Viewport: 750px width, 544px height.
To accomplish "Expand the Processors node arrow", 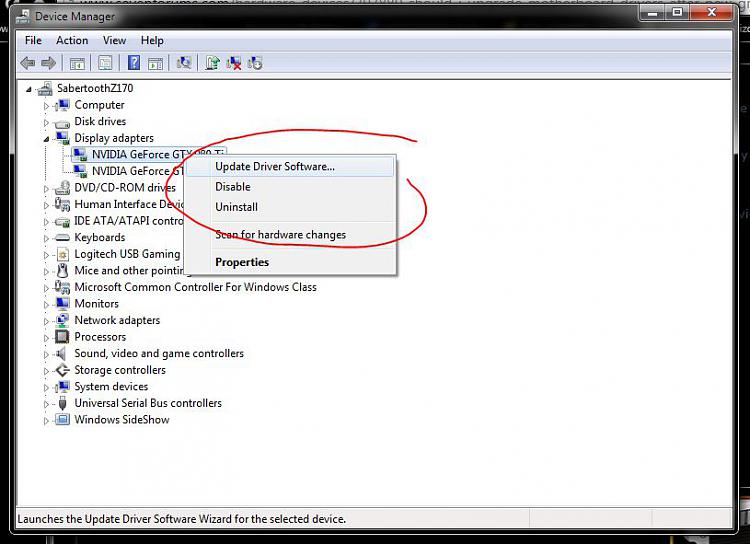I will (x=46, y=338).
